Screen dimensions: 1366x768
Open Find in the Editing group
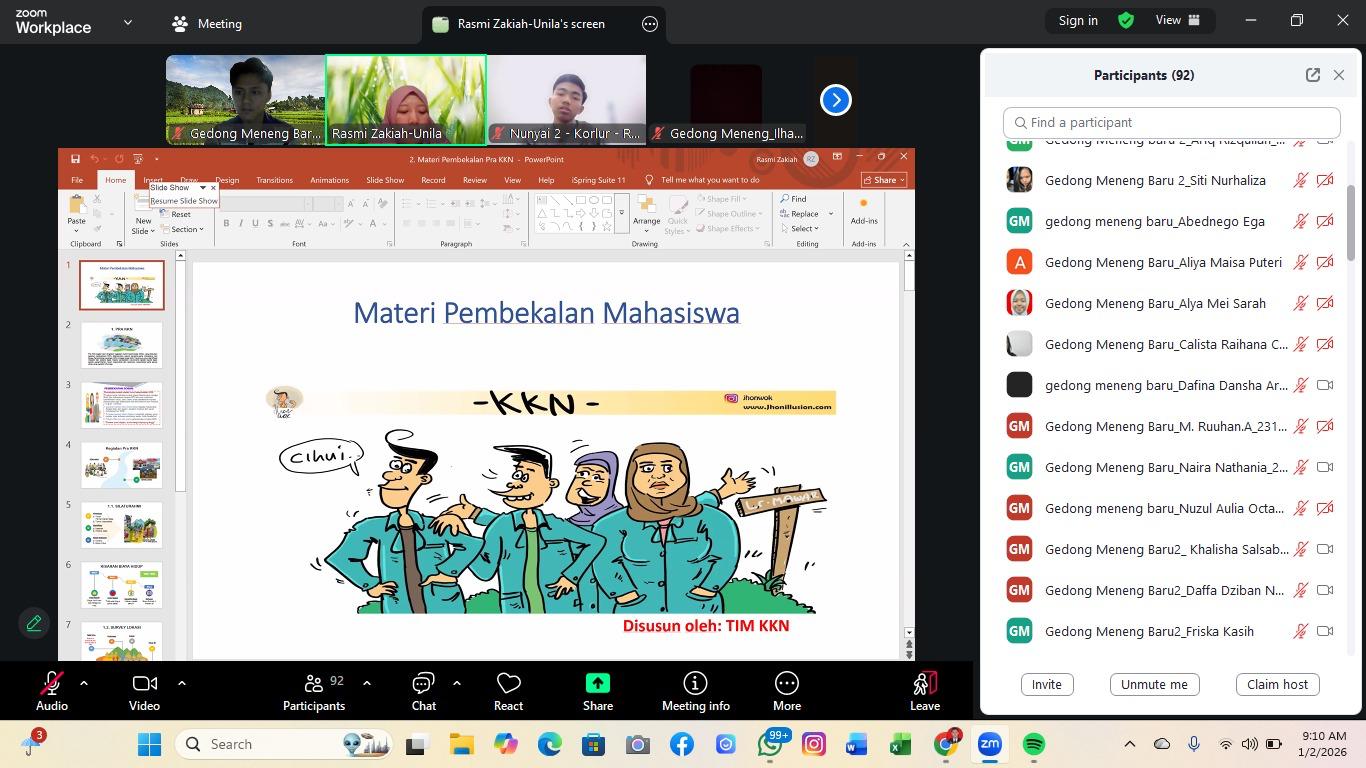795,199
